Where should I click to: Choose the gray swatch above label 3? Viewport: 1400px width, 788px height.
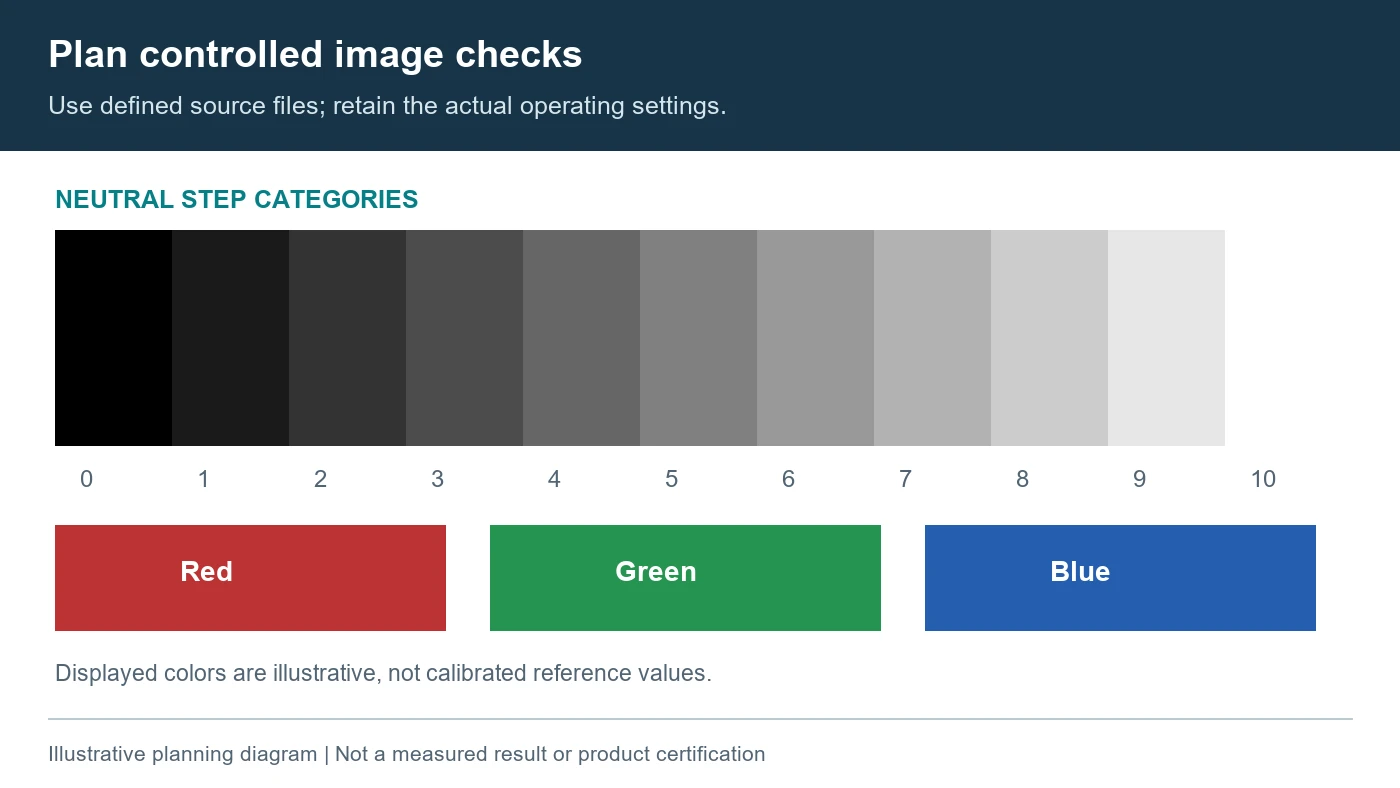(x=464, y=338)
